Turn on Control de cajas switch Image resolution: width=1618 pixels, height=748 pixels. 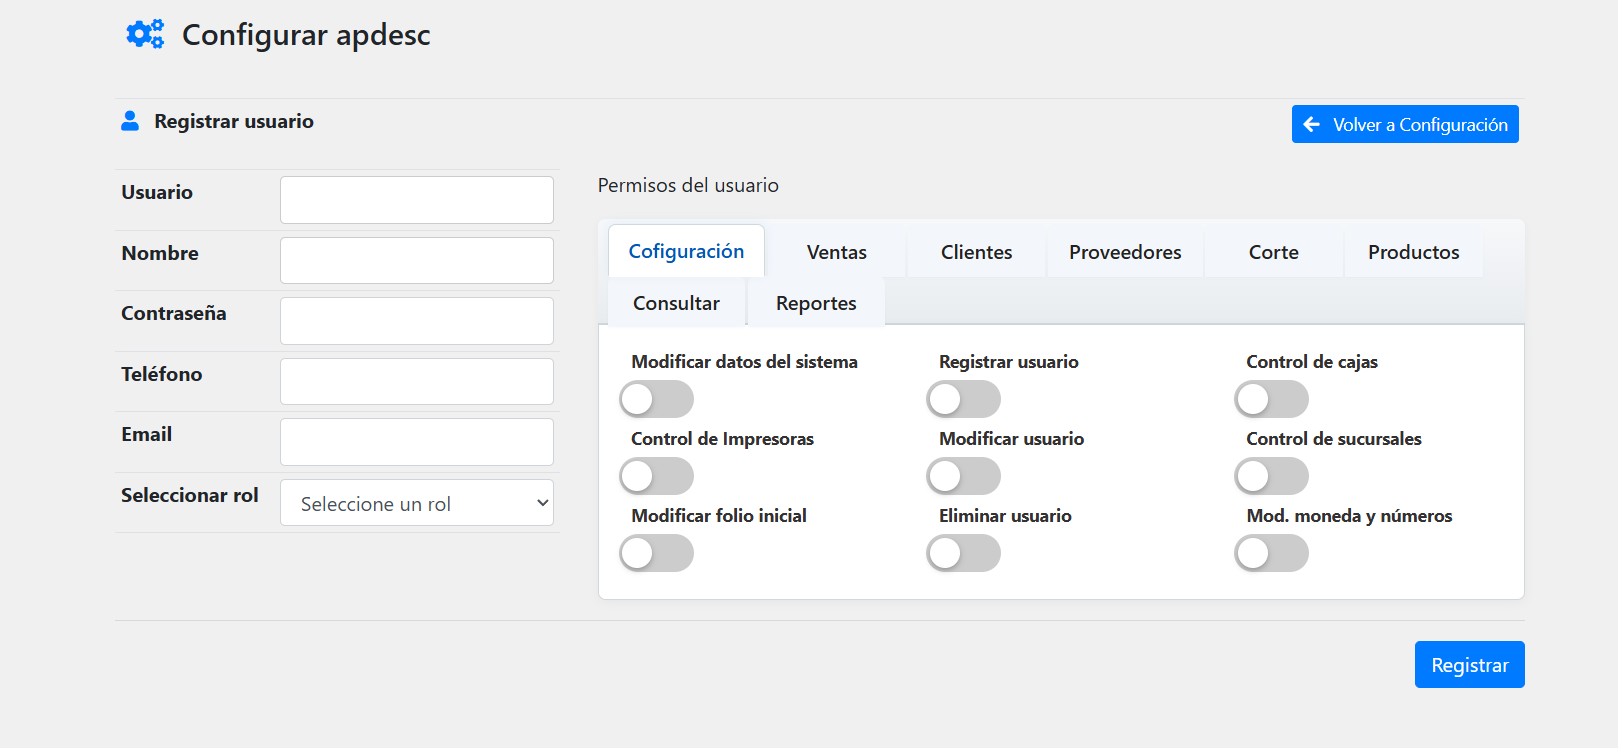[1271, 399]
